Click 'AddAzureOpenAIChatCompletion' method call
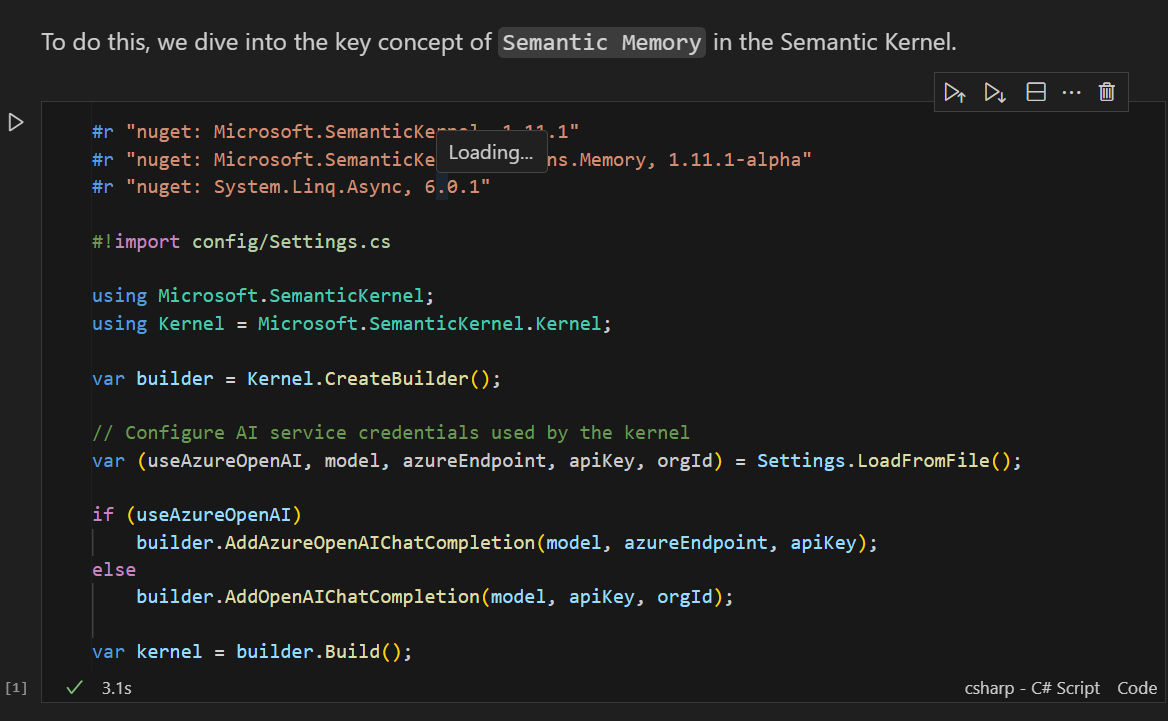 click(380, 543)
